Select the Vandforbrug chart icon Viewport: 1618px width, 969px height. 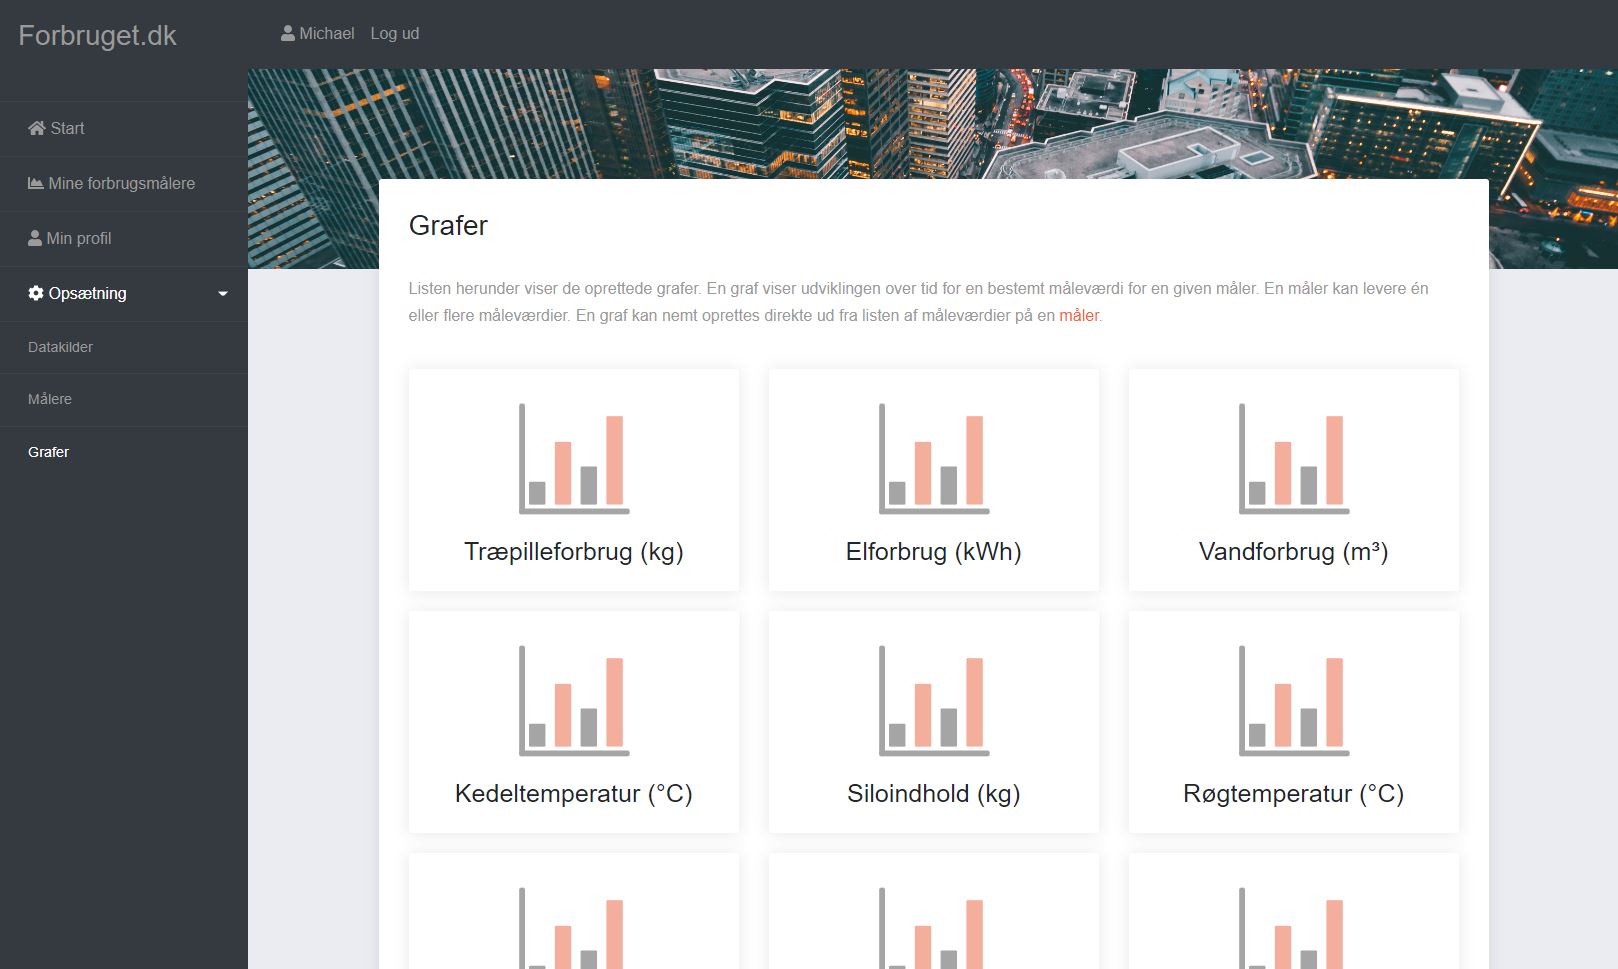[x=1293, y=459]
